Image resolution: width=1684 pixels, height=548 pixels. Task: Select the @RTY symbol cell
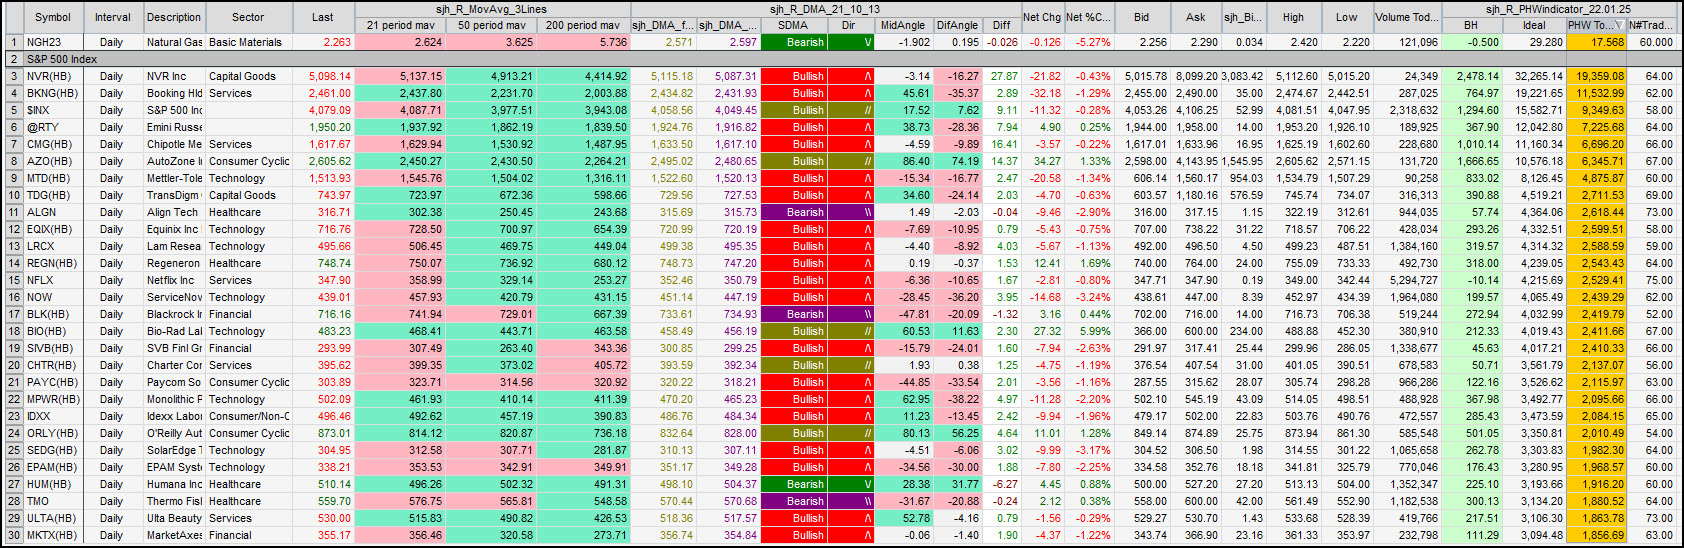click(52, 127)
